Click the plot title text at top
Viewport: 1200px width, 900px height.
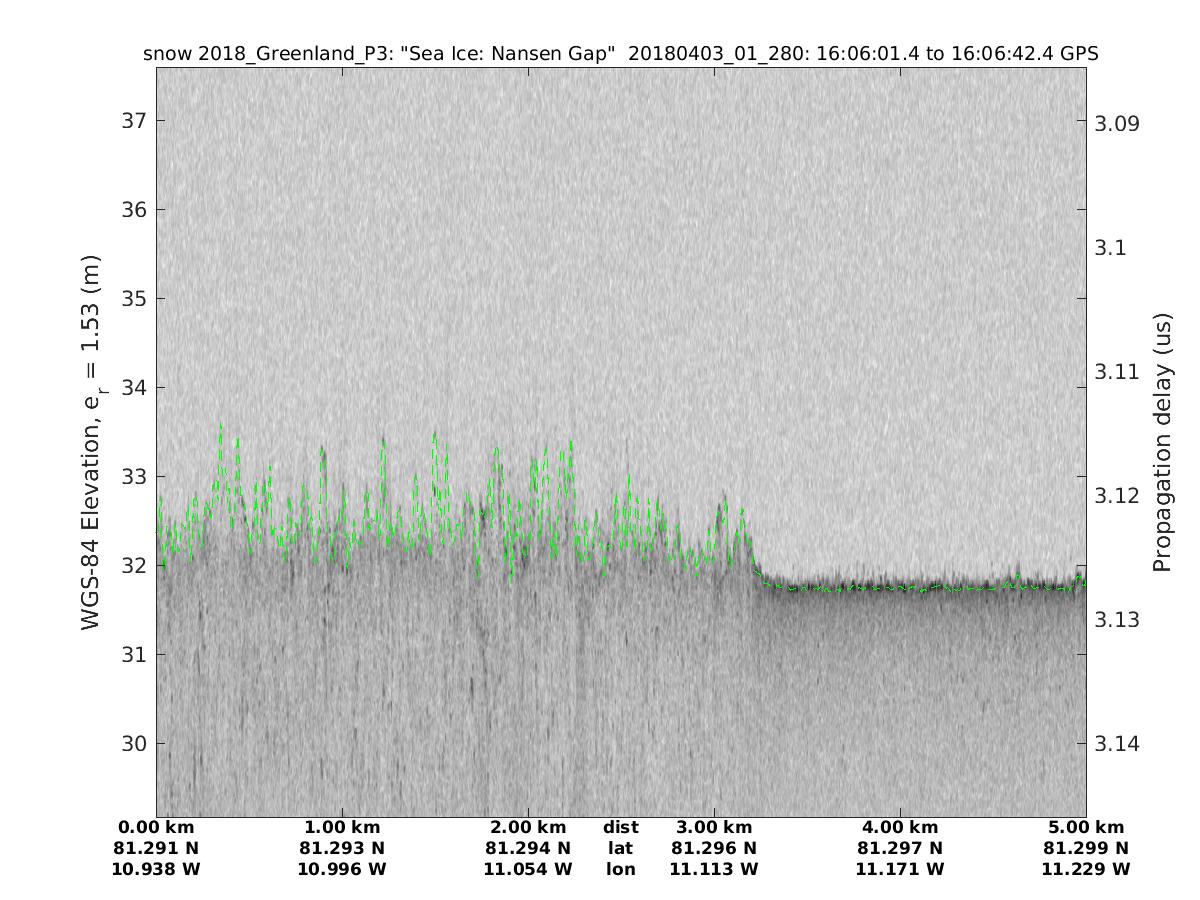pos(620,54)
